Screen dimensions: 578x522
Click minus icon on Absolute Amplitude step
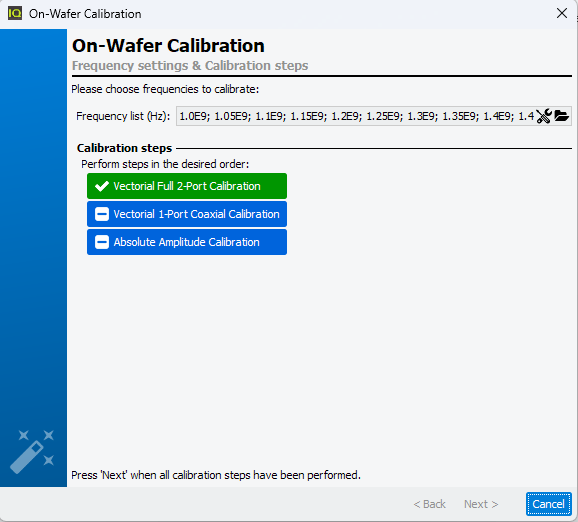coord(102,242)
